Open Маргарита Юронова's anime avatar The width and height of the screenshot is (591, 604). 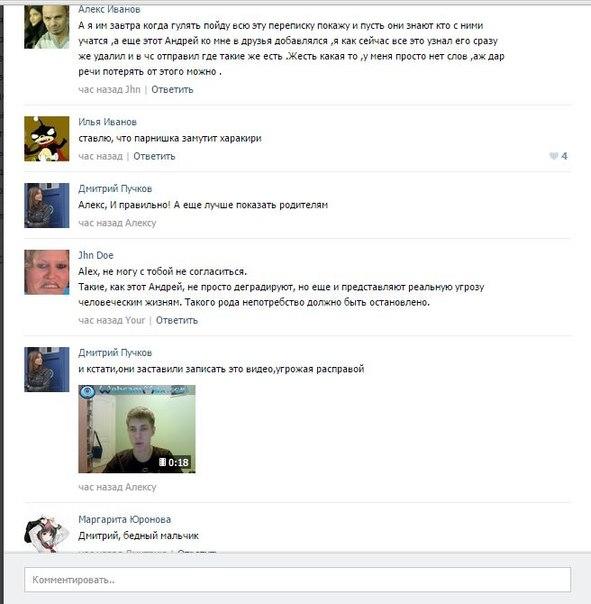click(x=47, y=534)
